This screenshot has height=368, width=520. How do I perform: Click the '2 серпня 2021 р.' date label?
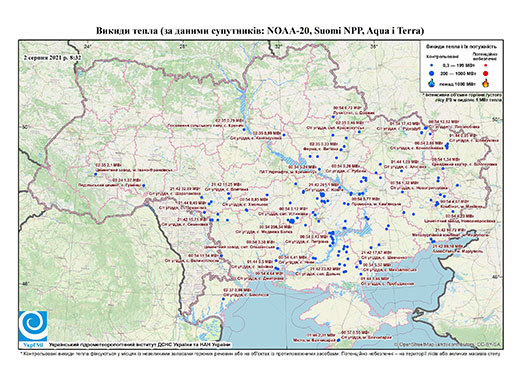coord(46,57)
